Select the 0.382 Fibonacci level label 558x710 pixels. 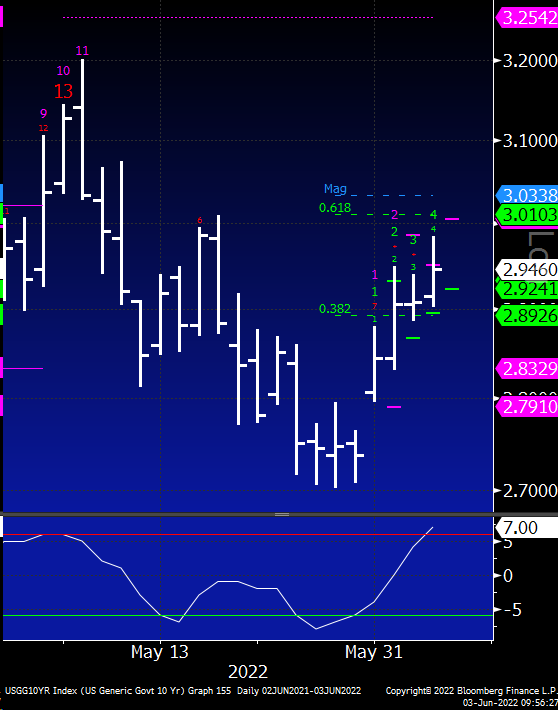(x=335, y=309)
